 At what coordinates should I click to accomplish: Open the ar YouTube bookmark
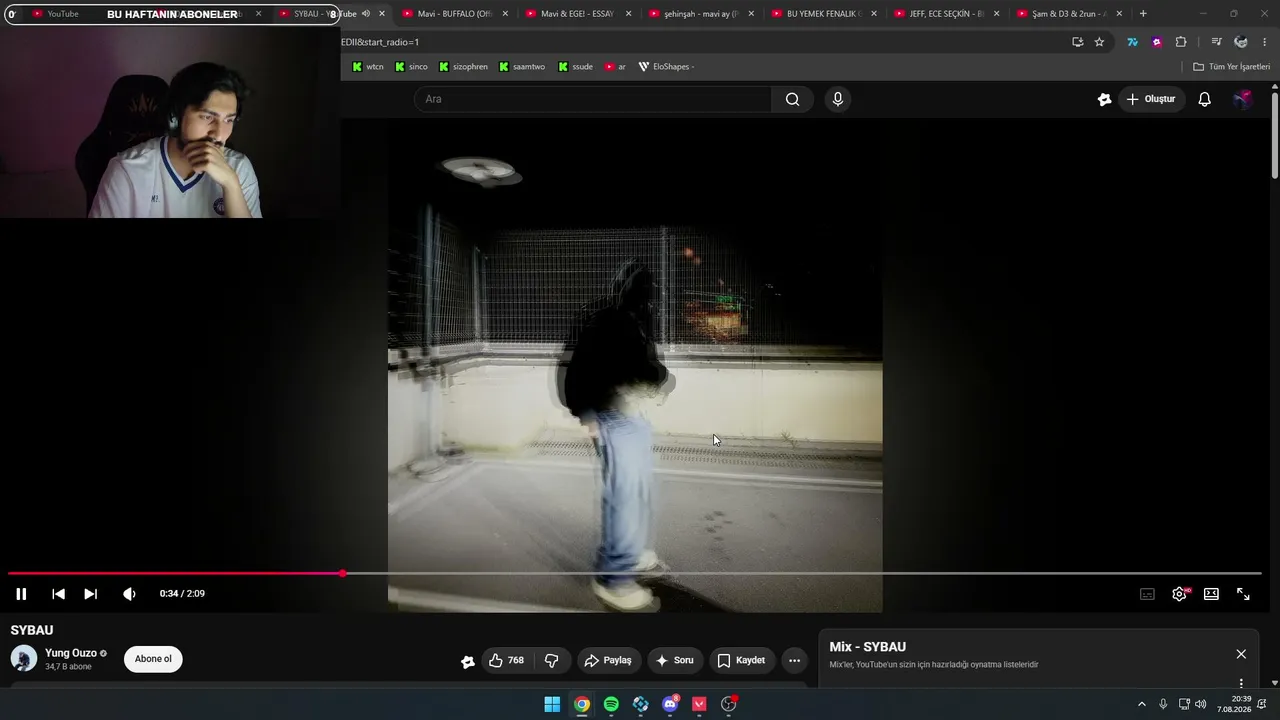point(615,67)
